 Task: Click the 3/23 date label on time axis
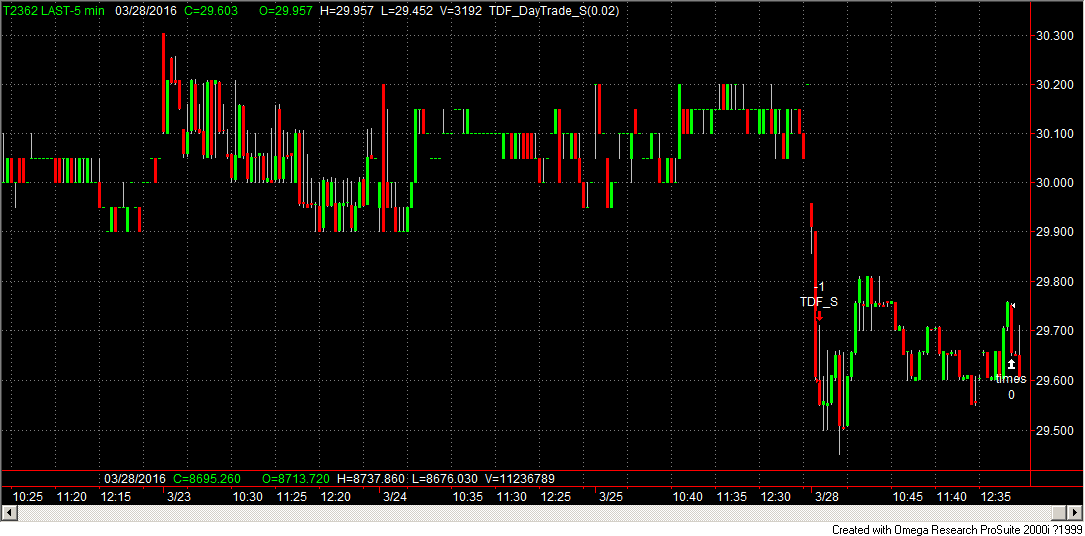(x=179, y=497)
